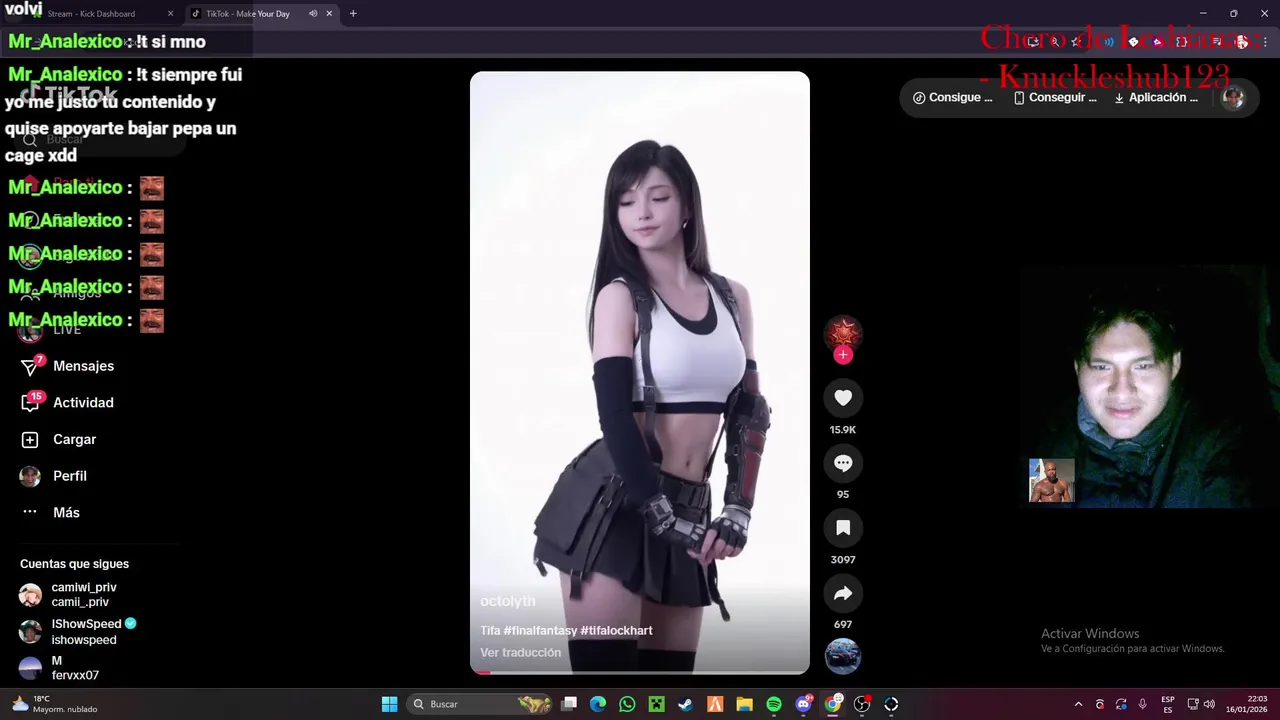The height and width of the screenshot is (720, 1280).
Task: Open the creator avatar above the like button
Action: coord(843,333)
